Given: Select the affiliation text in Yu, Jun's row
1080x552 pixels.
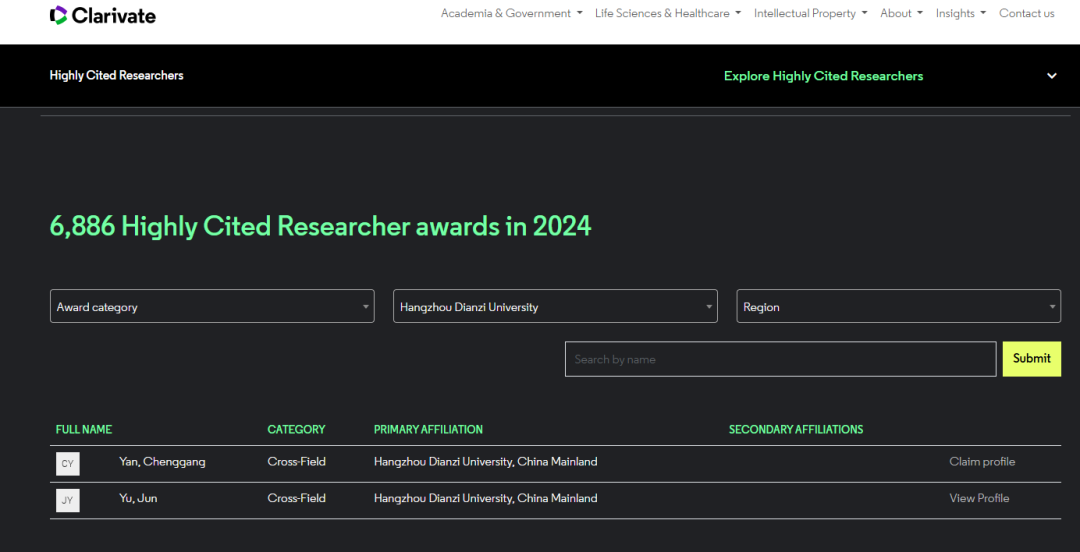Looking at the screenshot, I should 486,498.
